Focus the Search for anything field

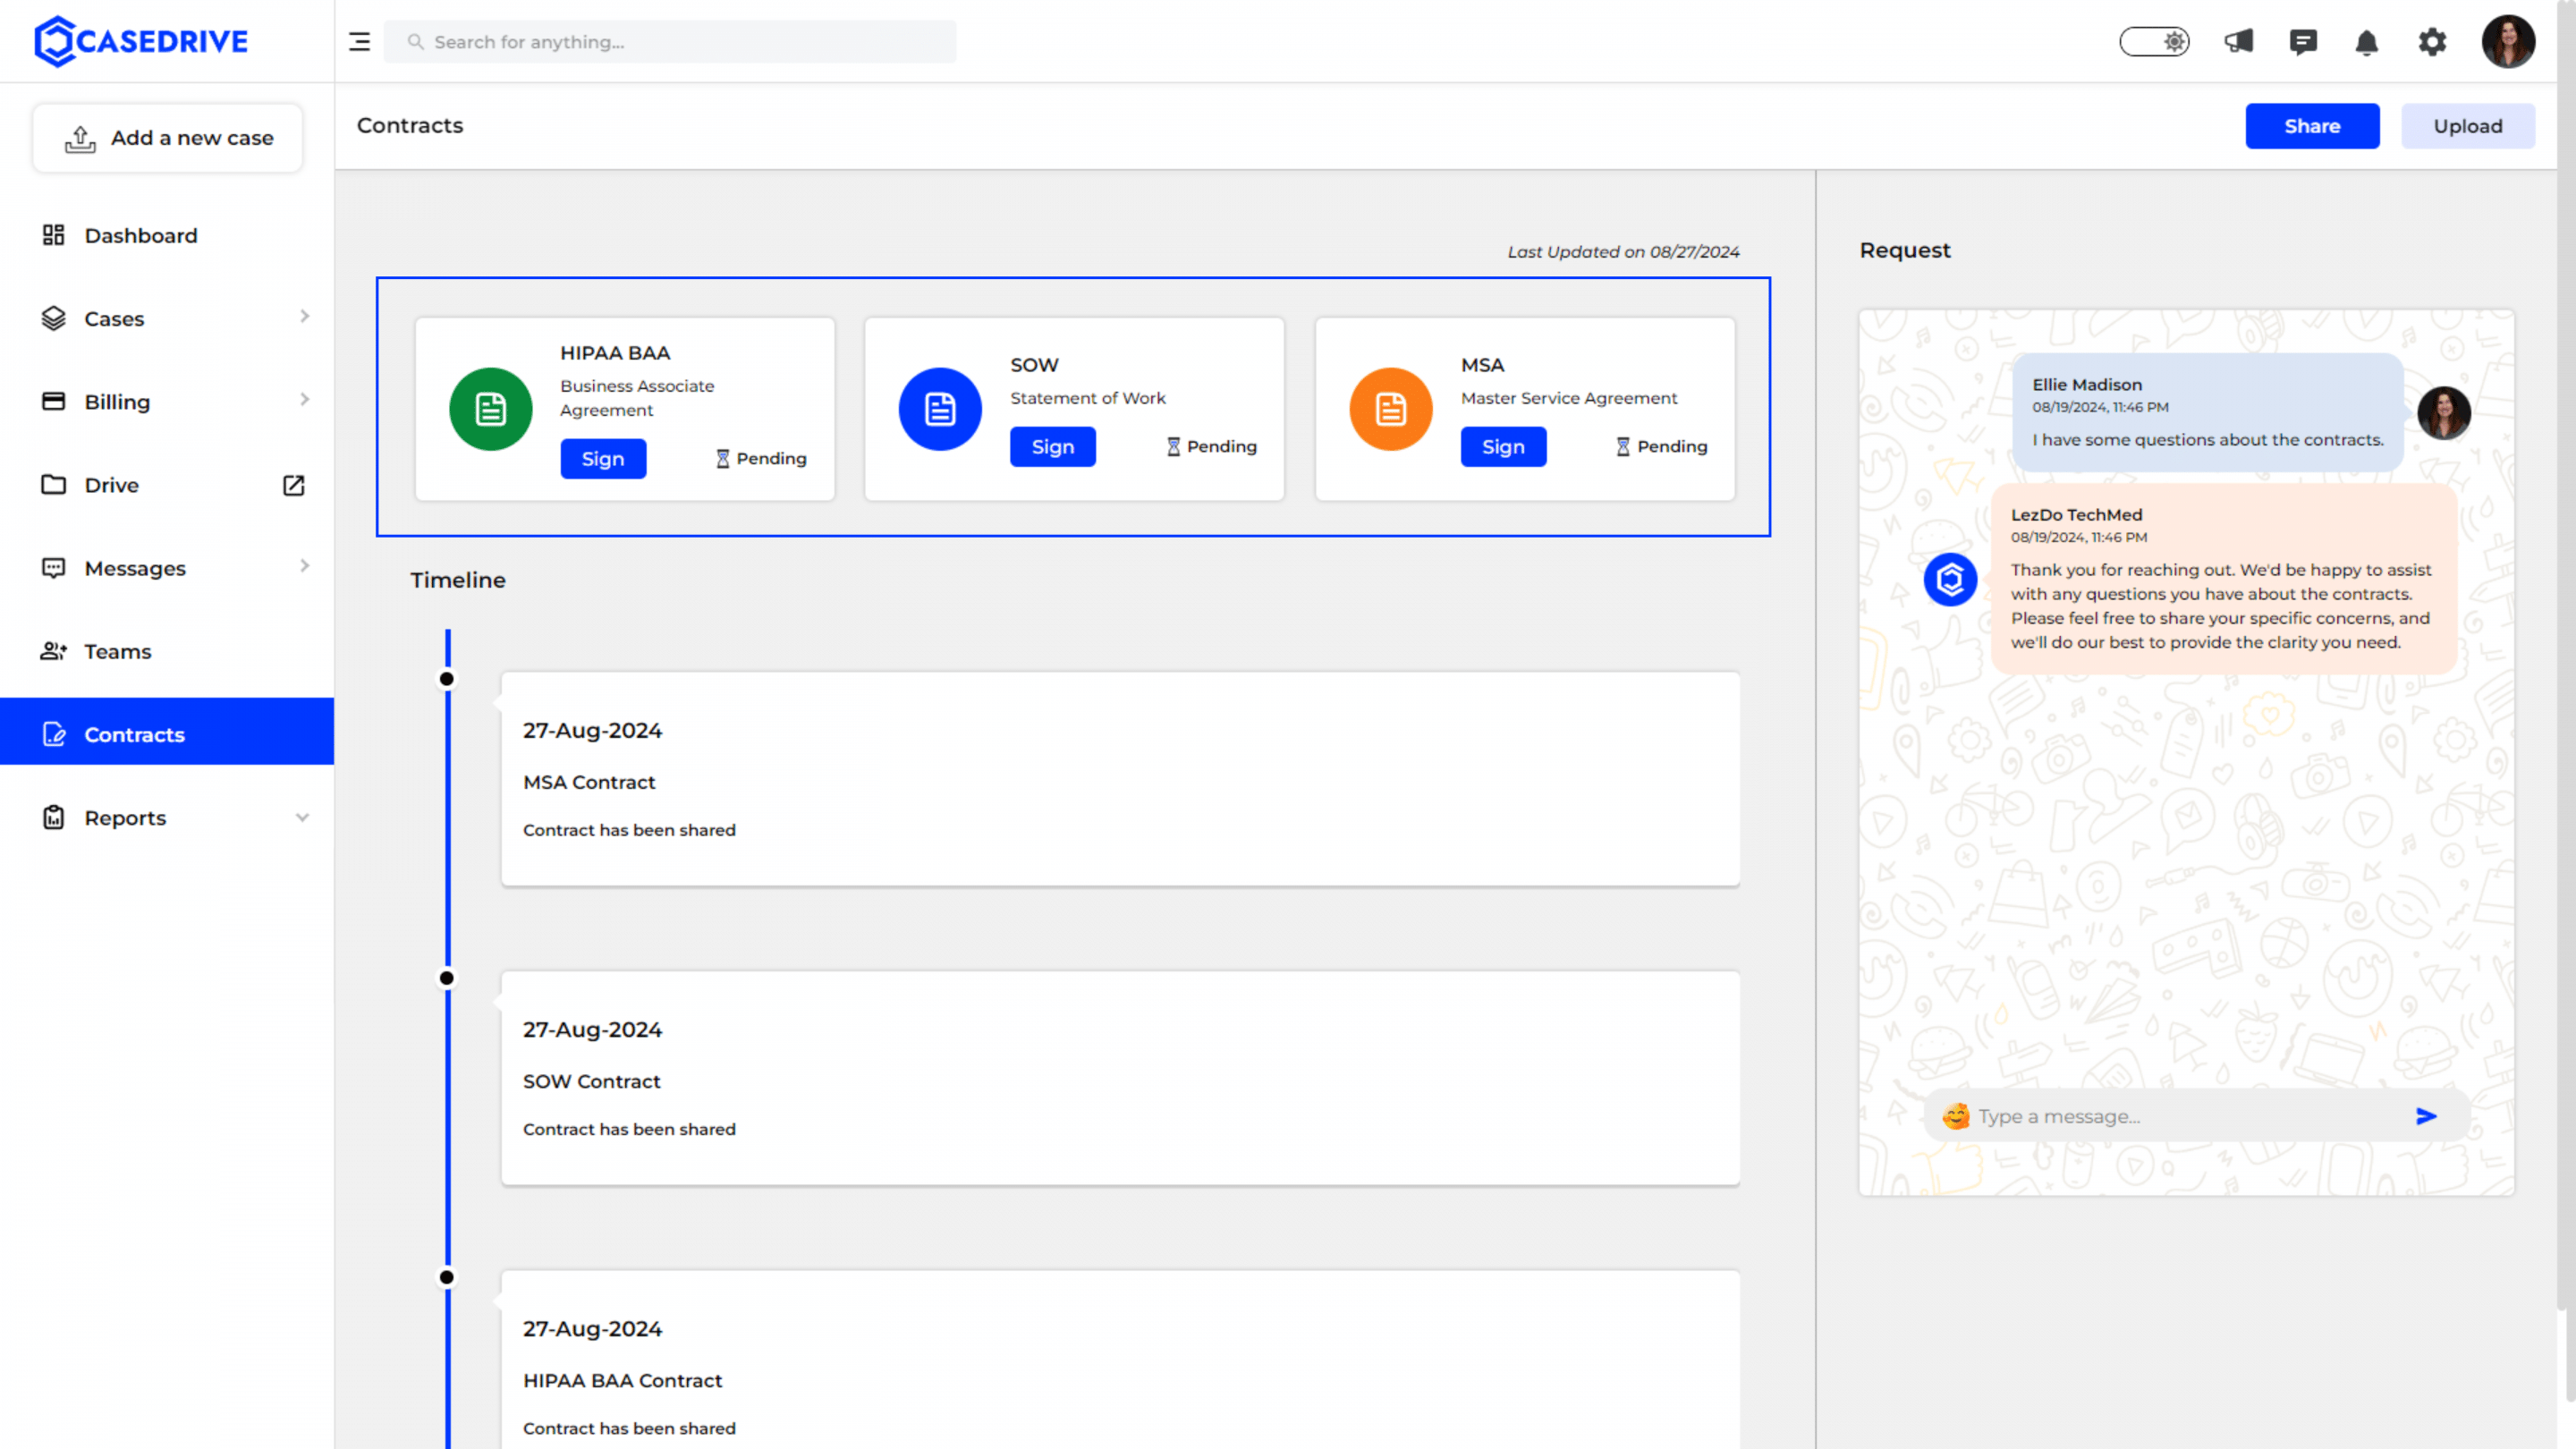tap(670, 42)
